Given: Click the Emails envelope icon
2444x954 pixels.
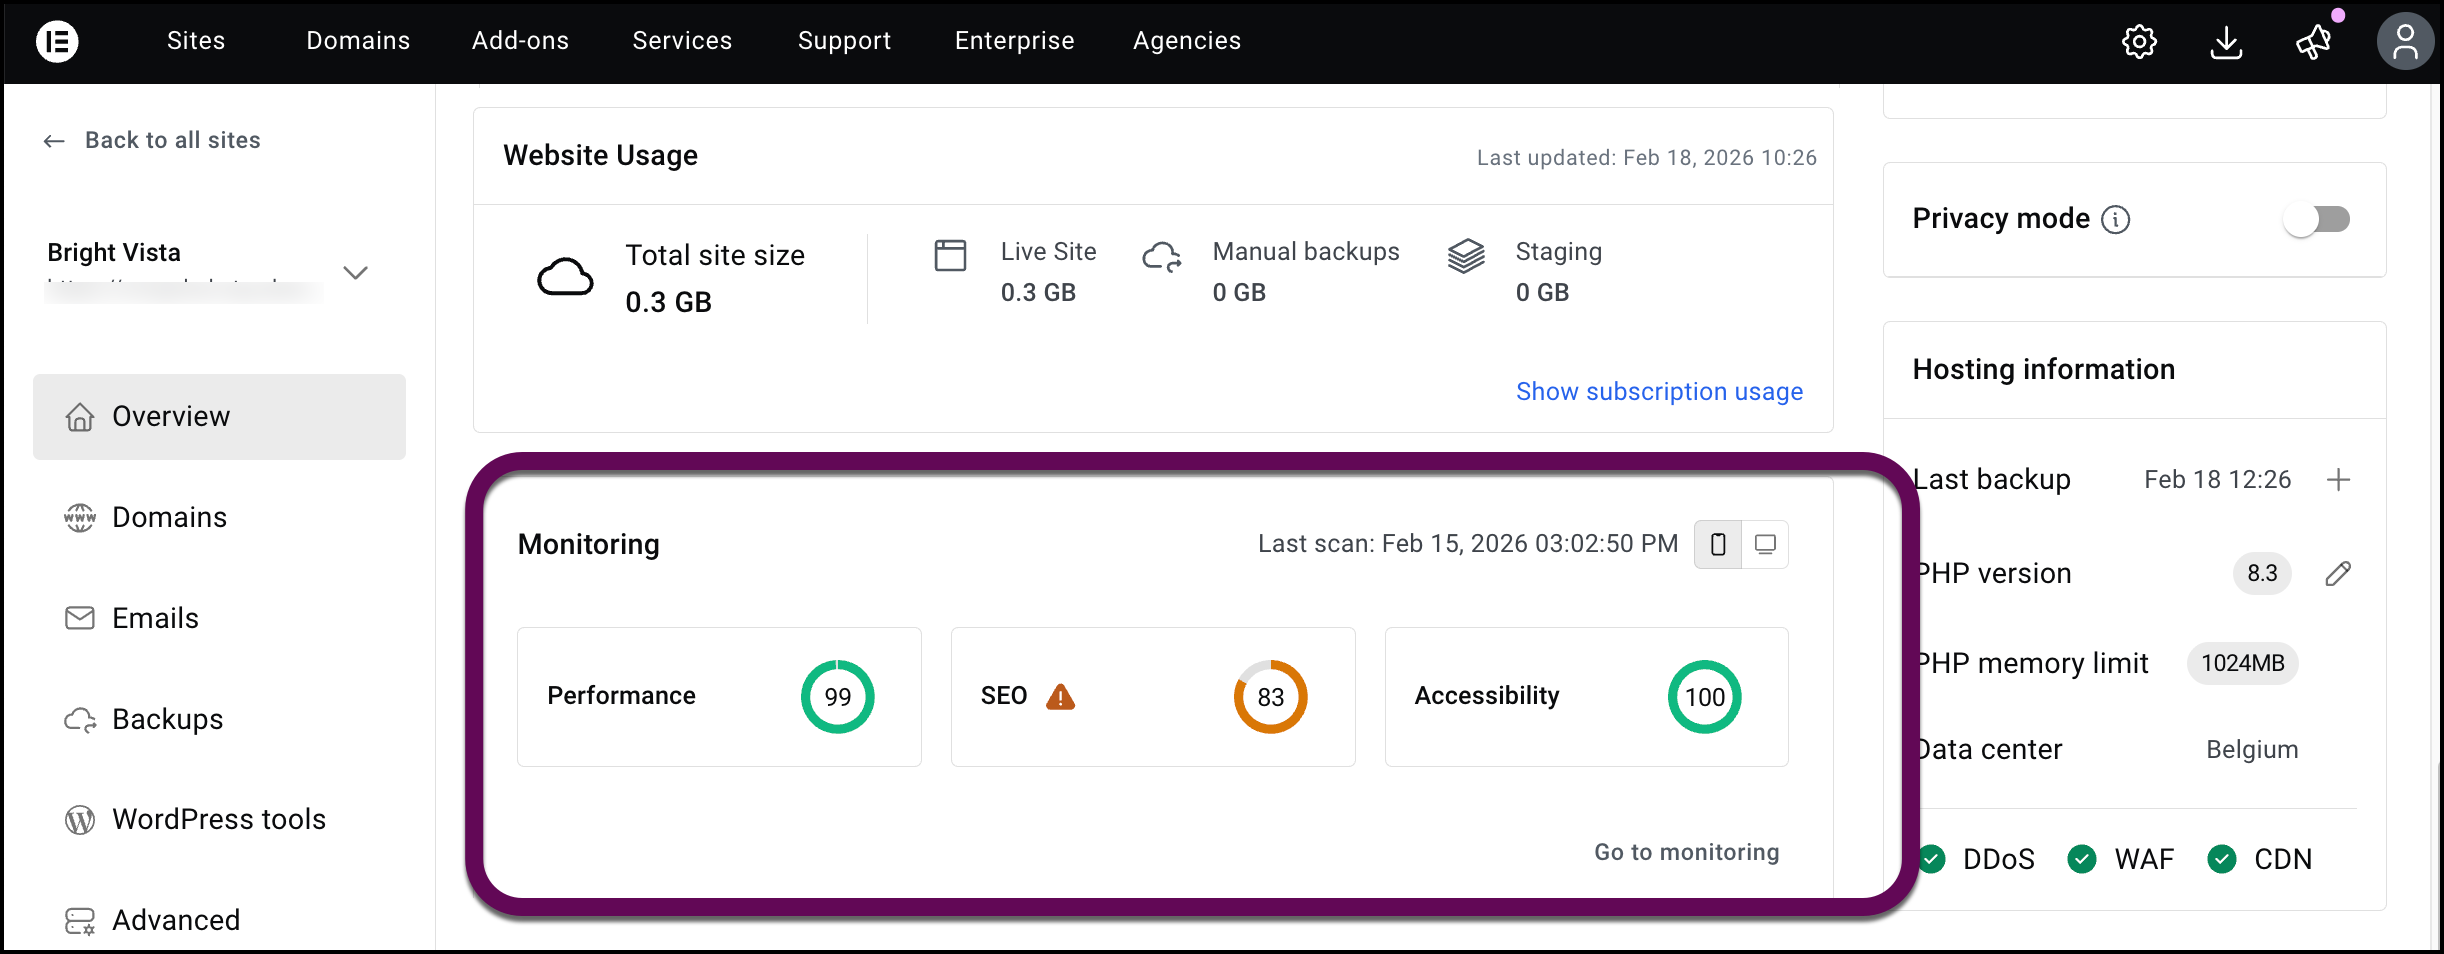Looking at the screenshot, I should pyautogui.click(x=79, y=618).
